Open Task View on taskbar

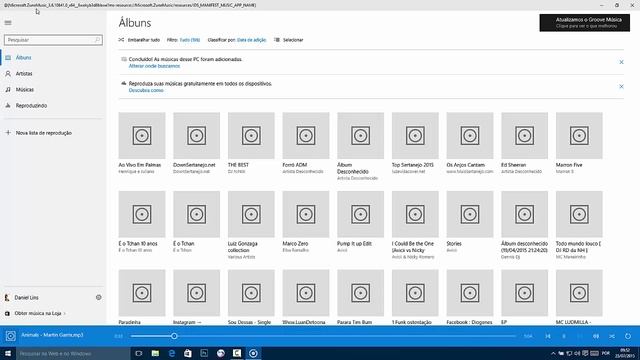138,353
